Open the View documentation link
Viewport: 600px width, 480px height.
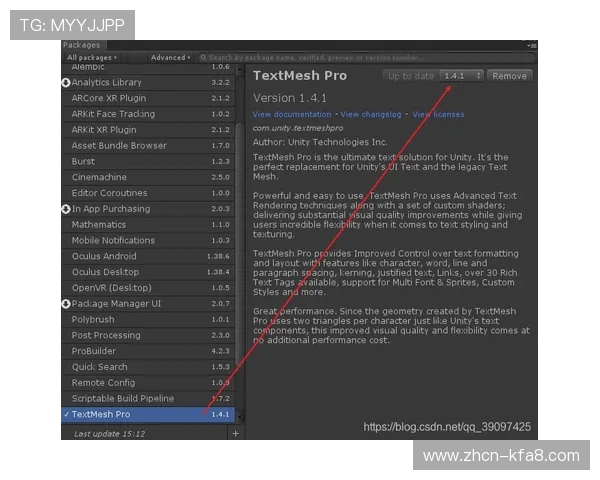(292, 115)
